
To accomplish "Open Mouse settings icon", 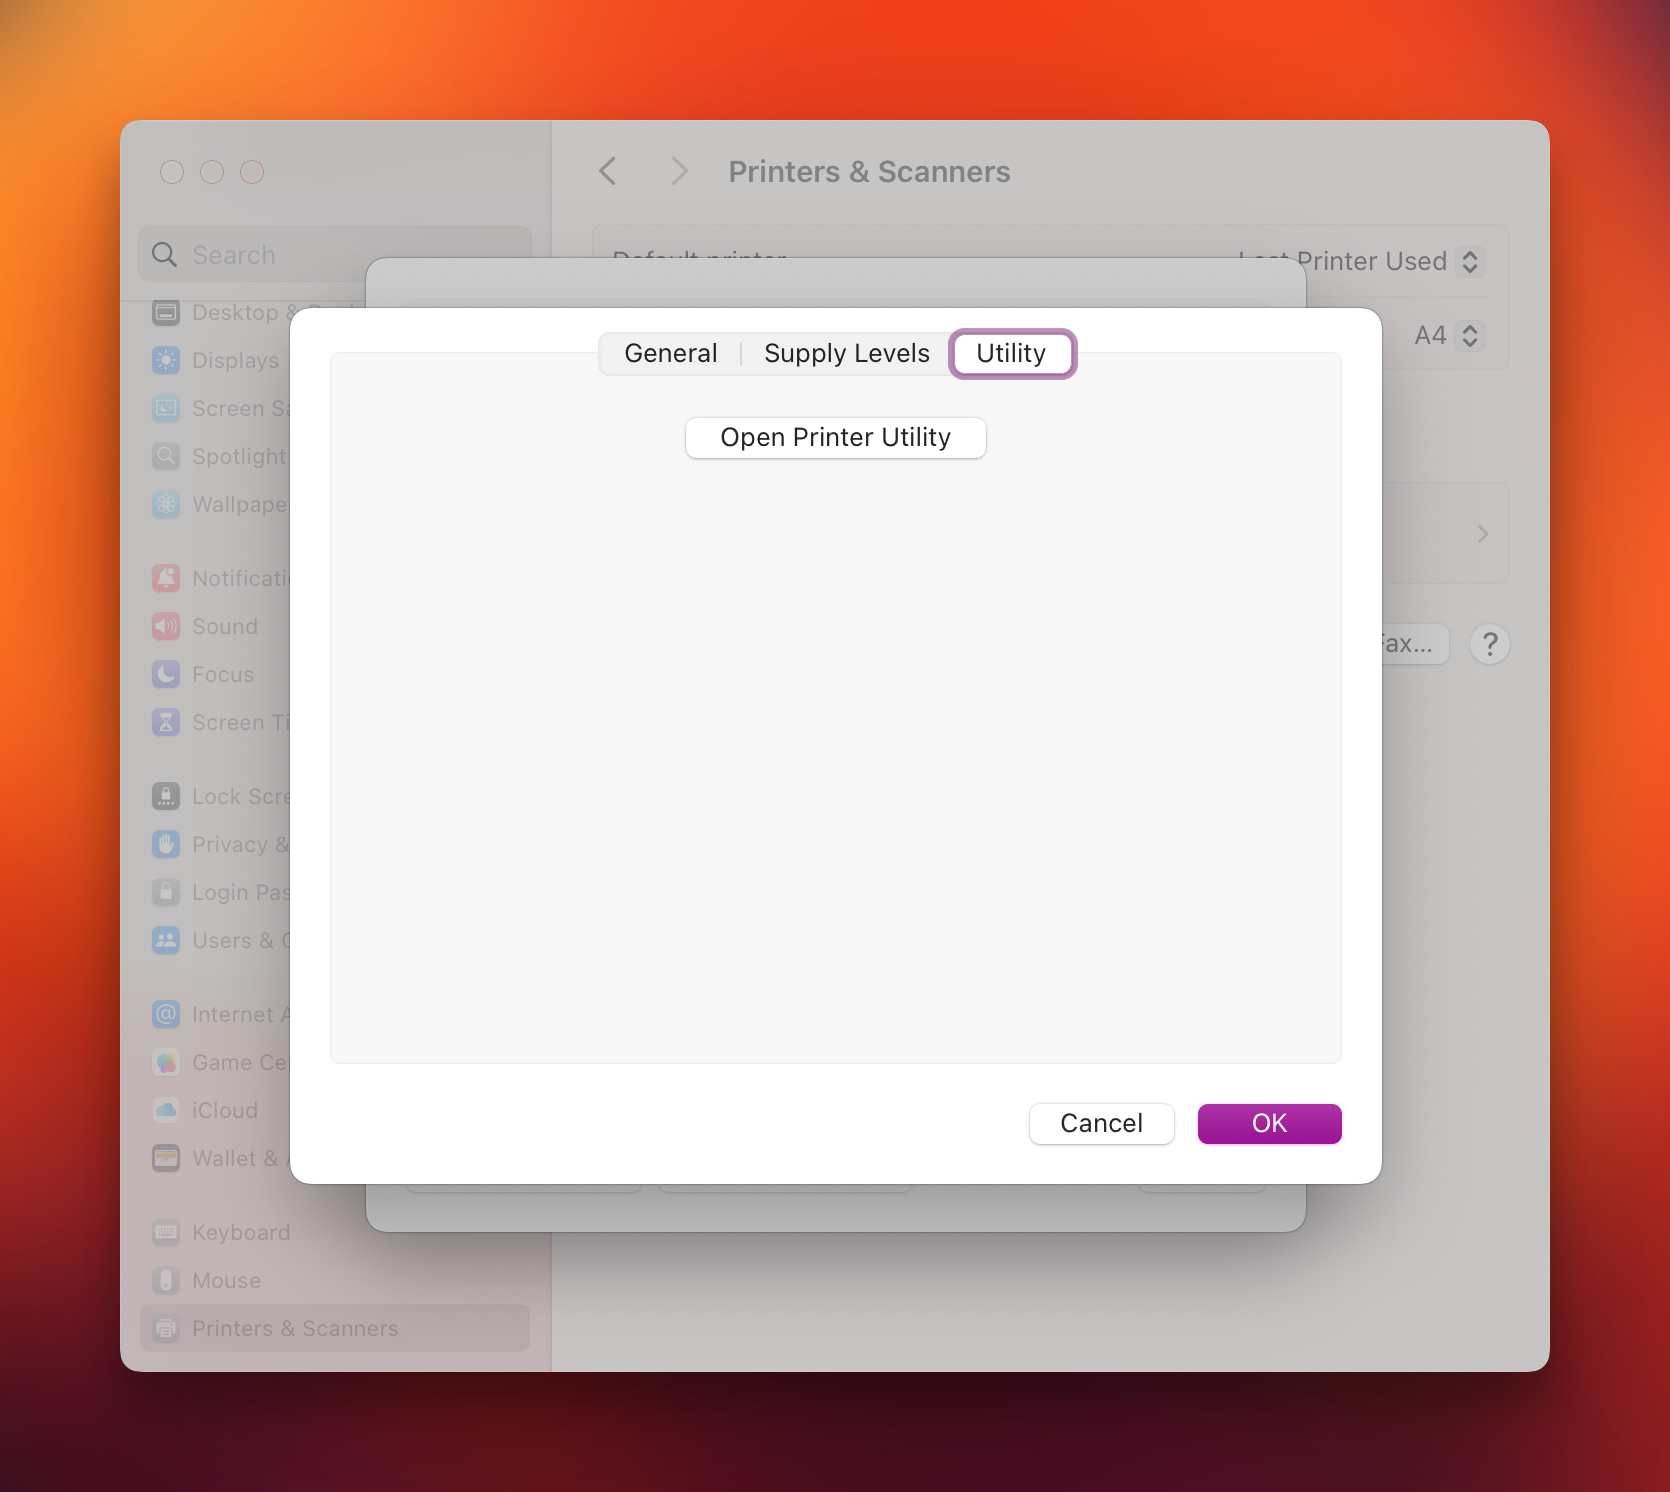I will 166,1280.
